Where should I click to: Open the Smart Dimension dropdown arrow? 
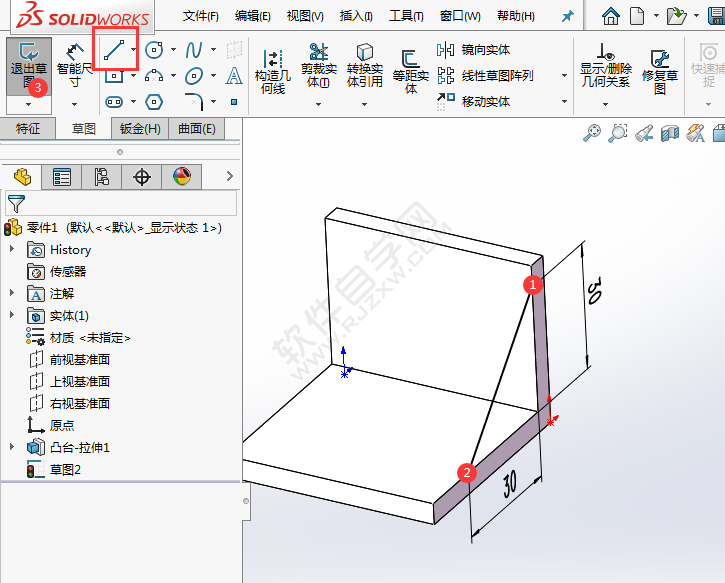click(x=74, y=104)
